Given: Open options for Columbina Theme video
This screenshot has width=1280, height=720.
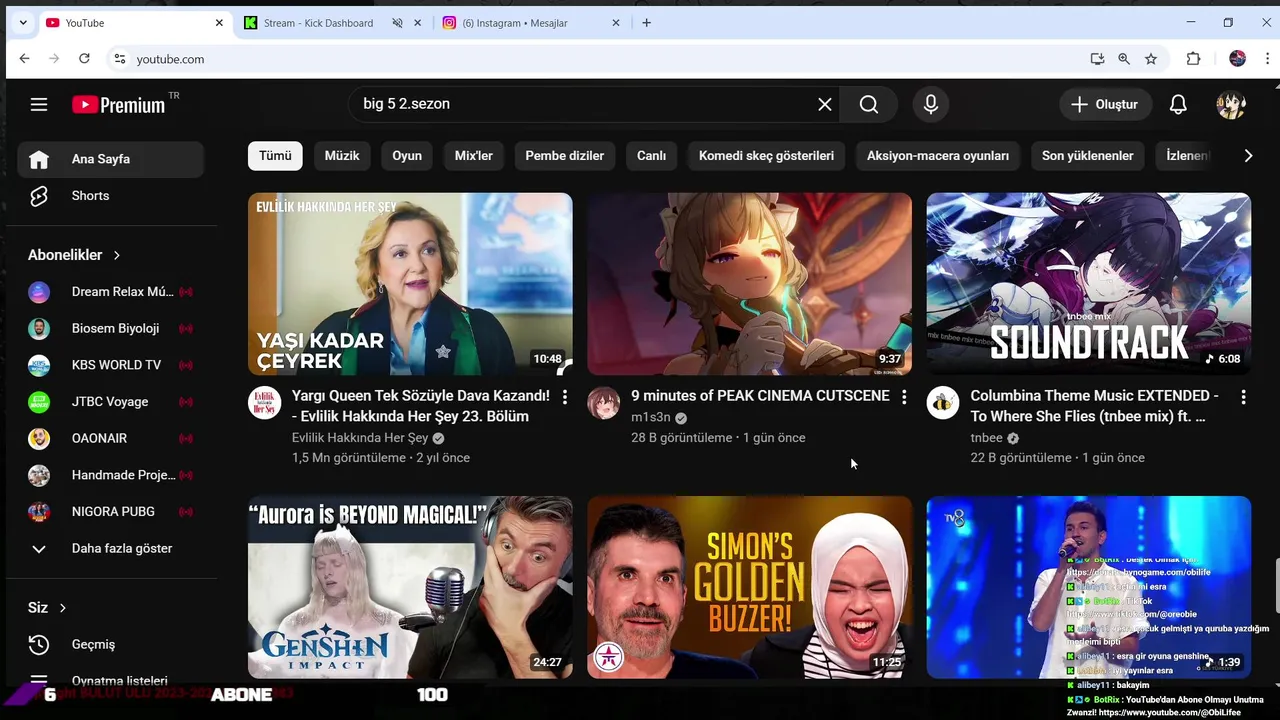Looking at the screenshot, I should coord(1243,397).
